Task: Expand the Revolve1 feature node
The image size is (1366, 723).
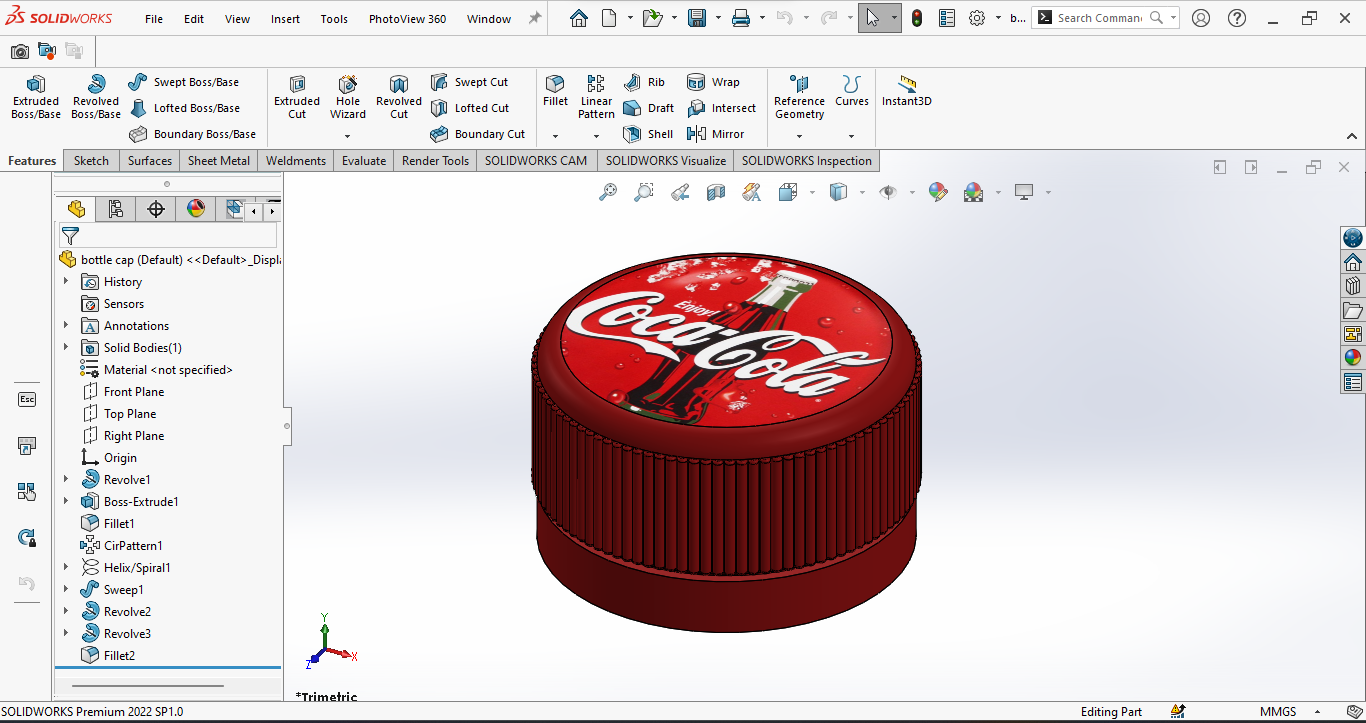Action: (67, 480)
